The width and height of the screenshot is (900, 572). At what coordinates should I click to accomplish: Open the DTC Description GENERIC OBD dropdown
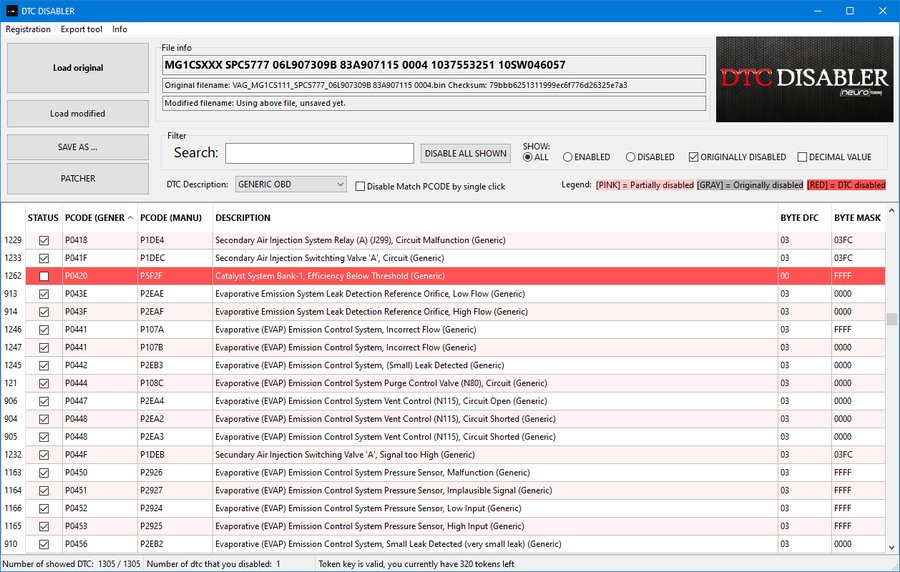click(291, 185)
